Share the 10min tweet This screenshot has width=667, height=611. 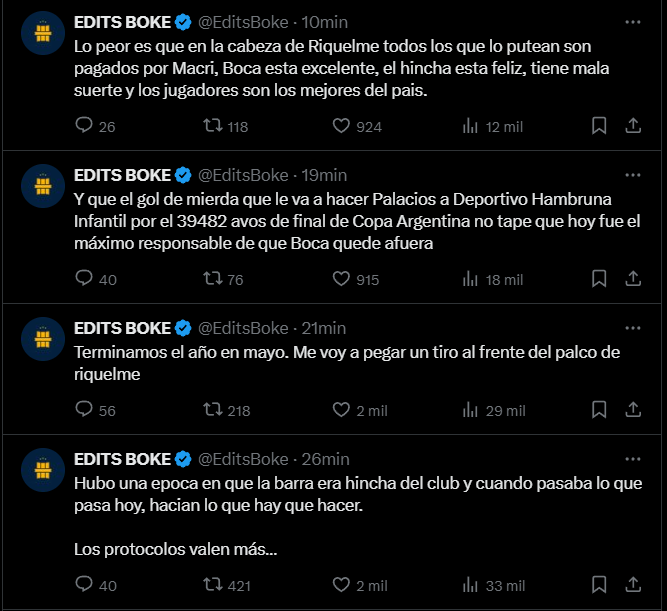click(x=633, y=126)
